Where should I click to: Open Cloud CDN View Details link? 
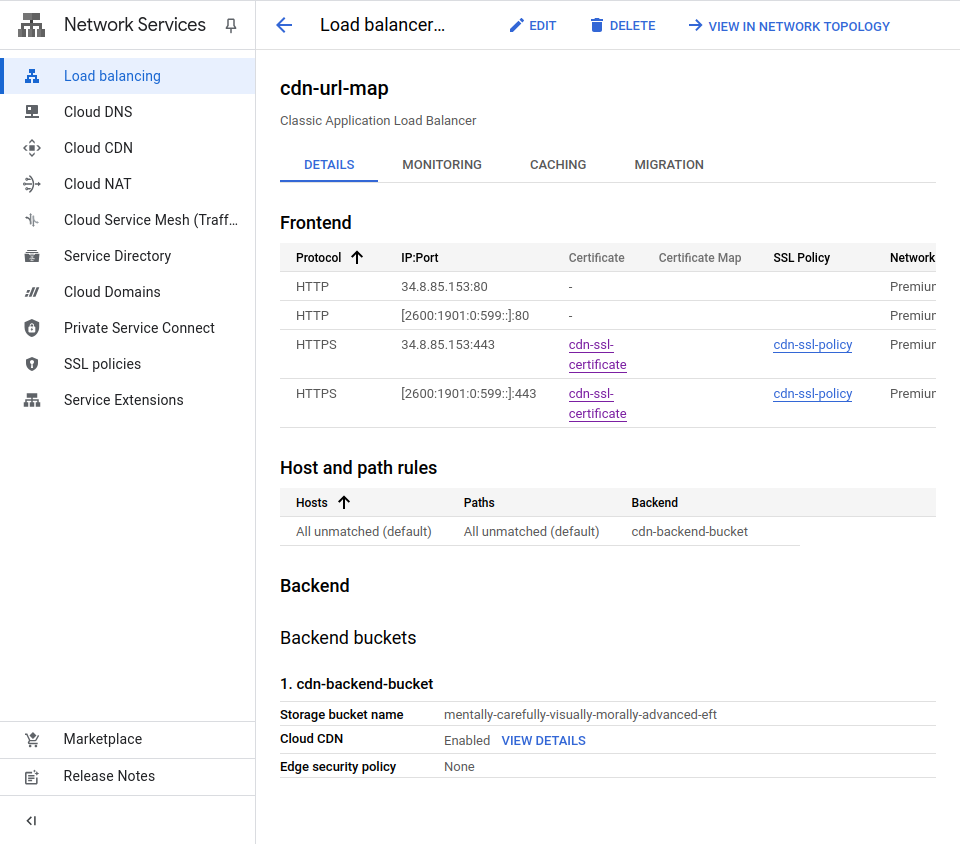point(543,741)
